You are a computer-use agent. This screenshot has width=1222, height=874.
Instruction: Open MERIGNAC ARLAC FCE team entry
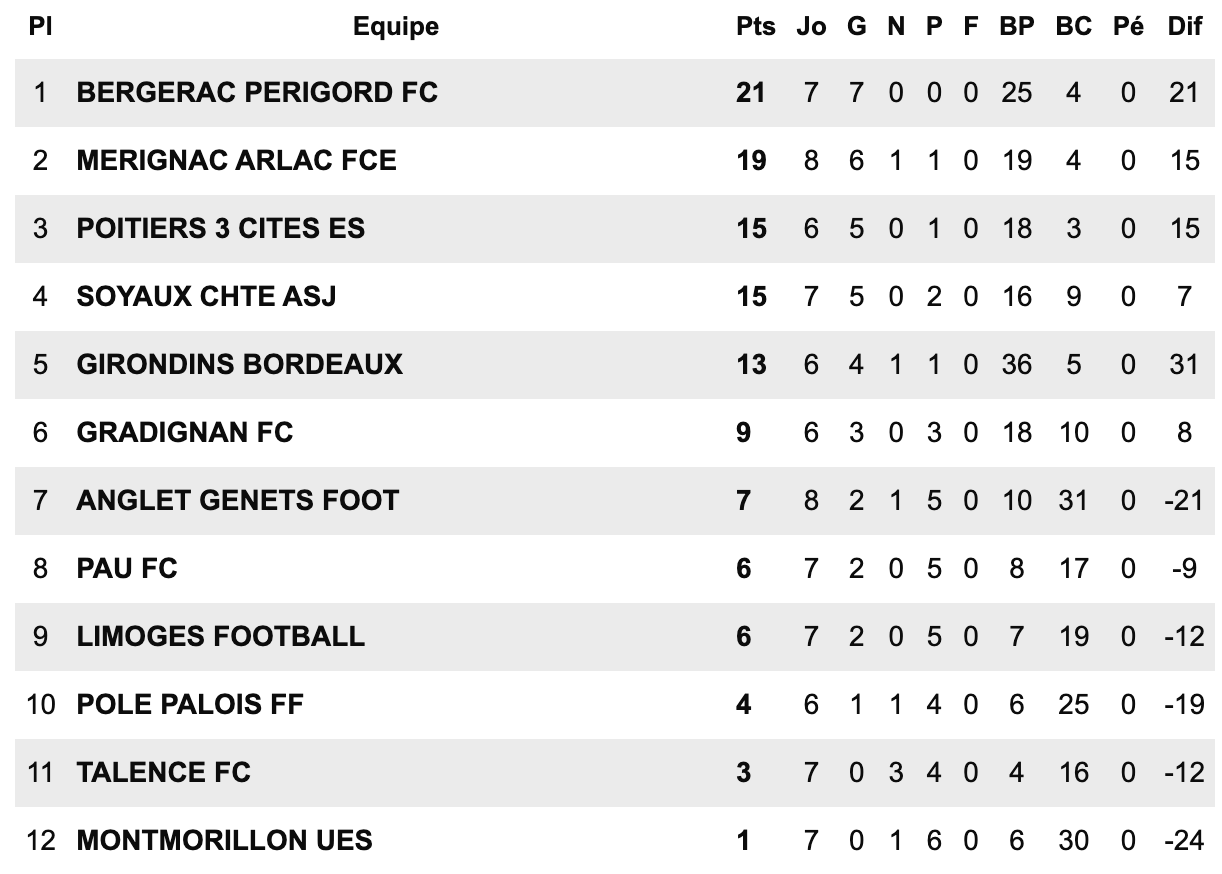pos(236,161)
